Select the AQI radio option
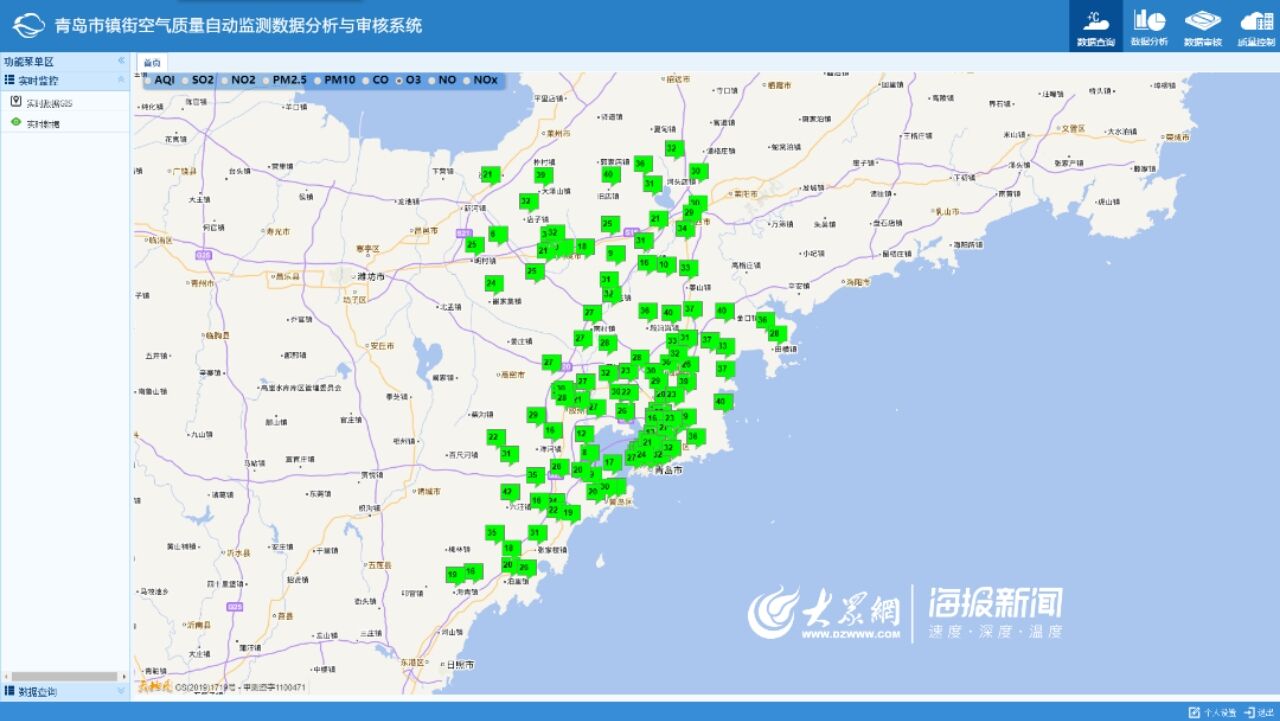Viewport: 1280px width, 721px height. [149, 80]
